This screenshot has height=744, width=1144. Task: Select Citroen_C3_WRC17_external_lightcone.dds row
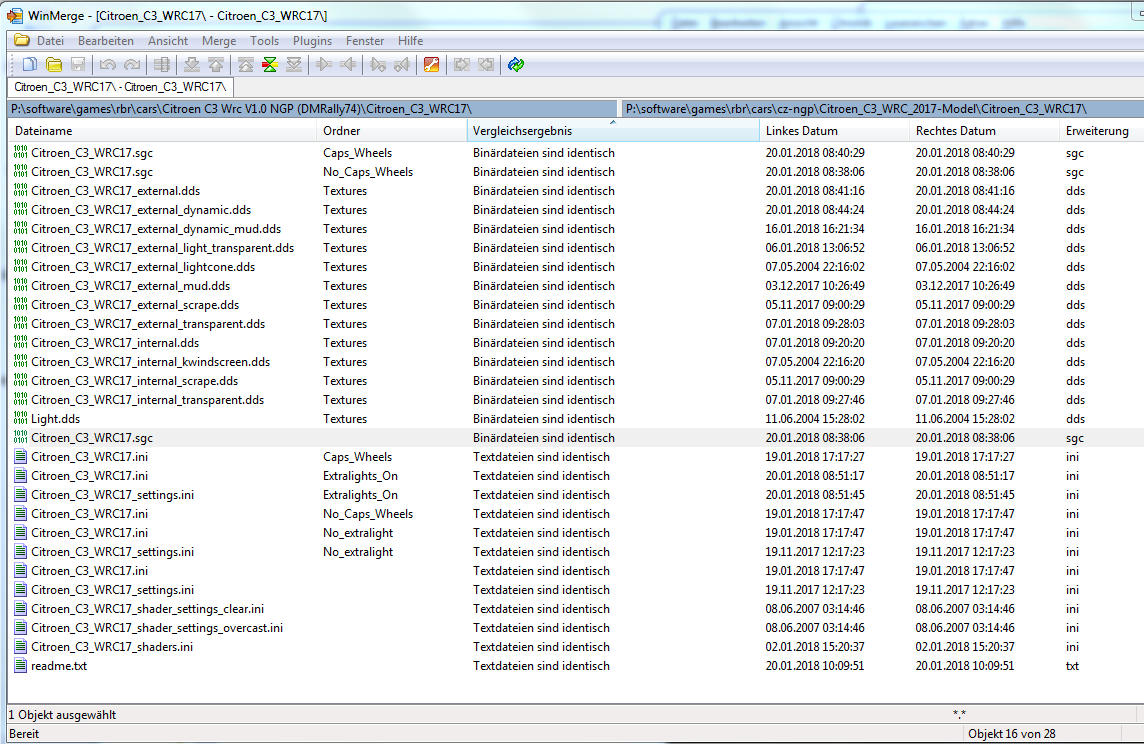click(x=576, y=267)
